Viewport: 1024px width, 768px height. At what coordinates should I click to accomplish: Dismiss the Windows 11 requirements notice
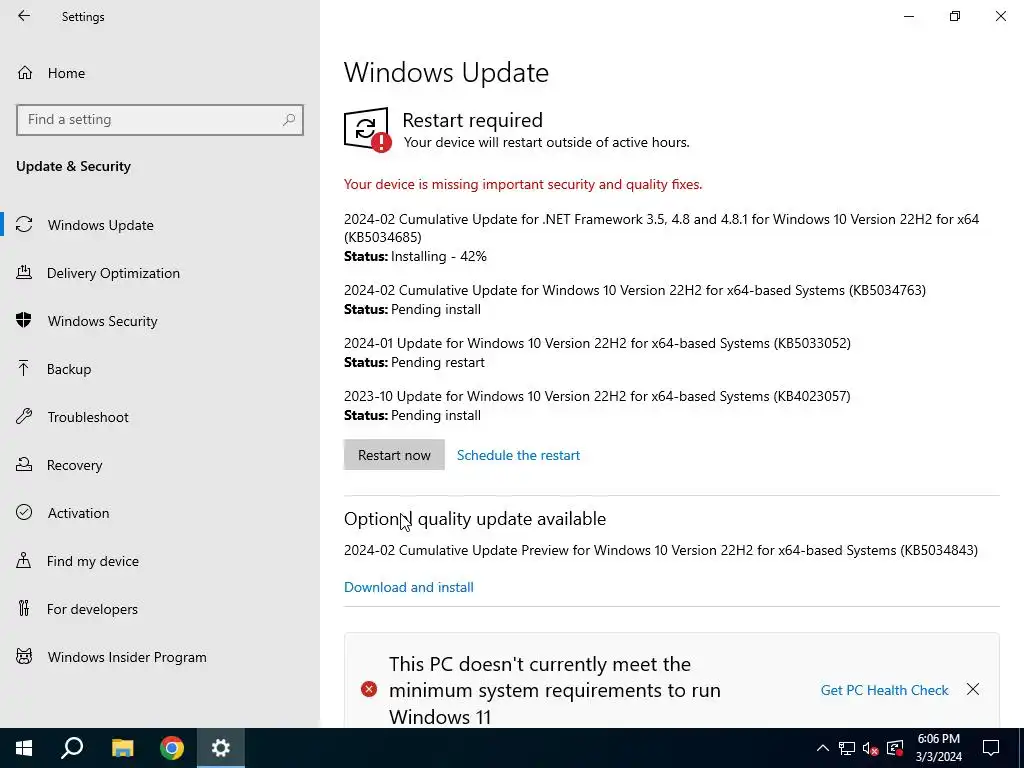(x=973, y=690)
